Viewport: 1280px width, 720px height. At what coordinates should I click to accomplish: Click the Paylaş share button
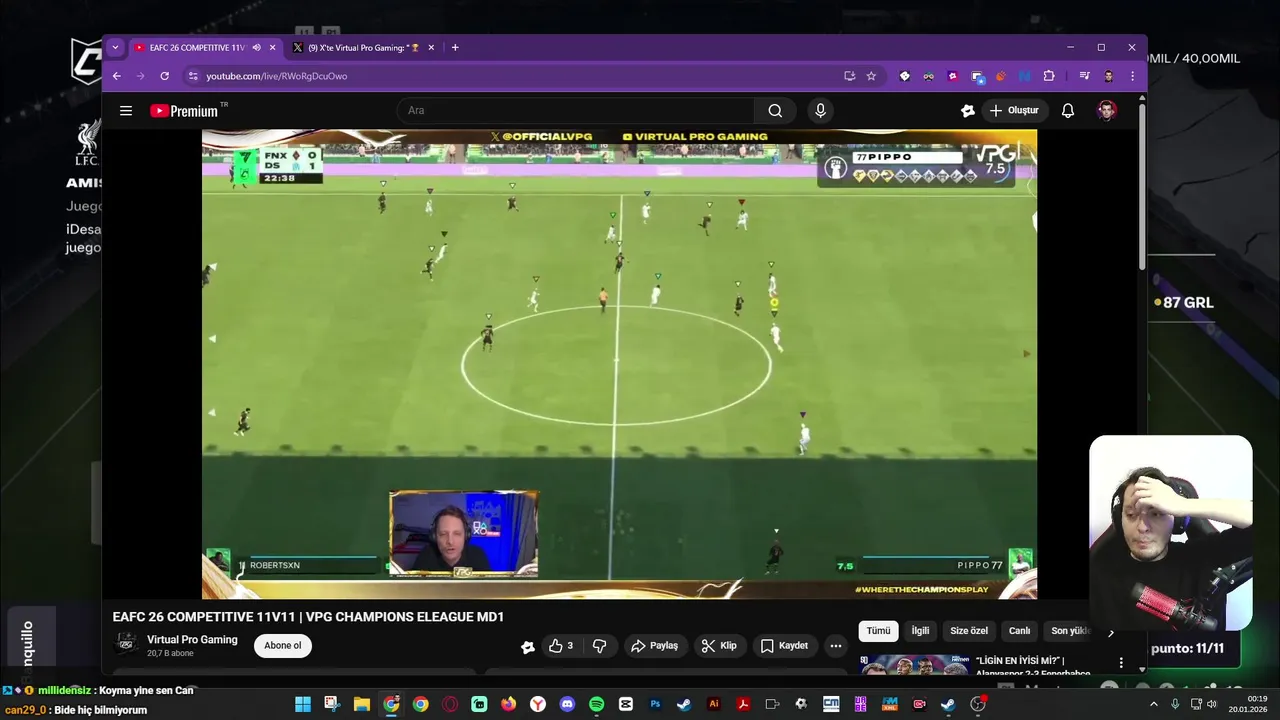tap(654, 646)
